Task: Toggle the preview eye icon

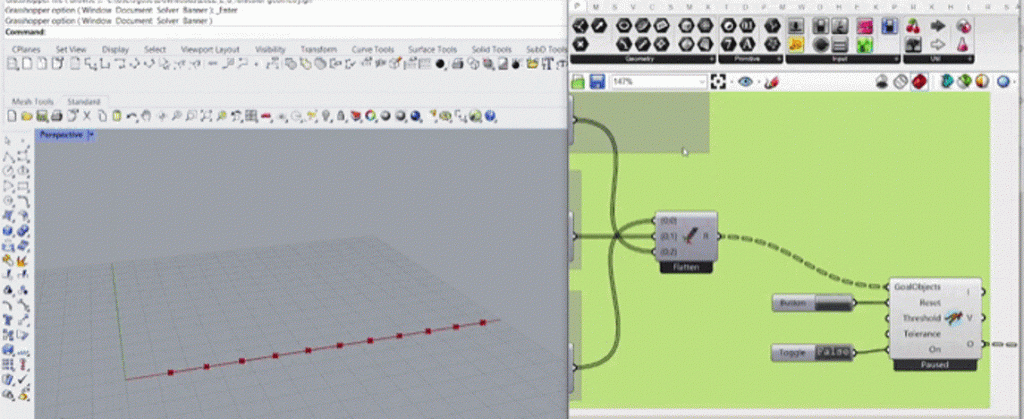Action: pyautogui.click(x=745, y=82)
